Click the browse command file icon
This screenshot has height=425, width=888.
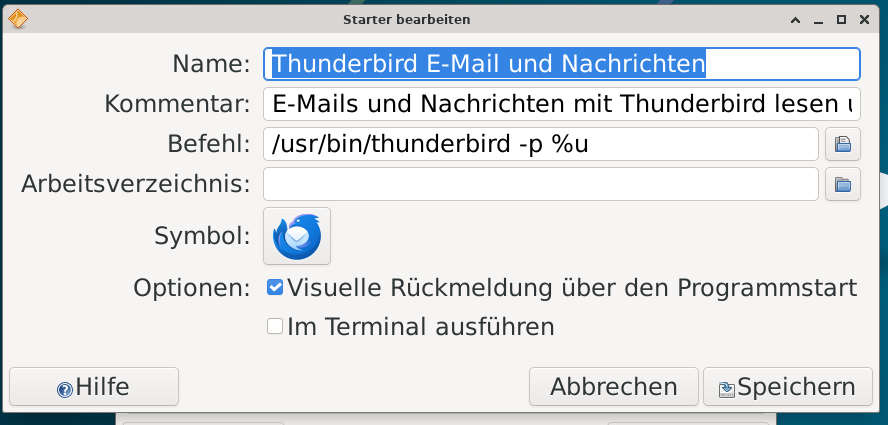click(842, 144)
